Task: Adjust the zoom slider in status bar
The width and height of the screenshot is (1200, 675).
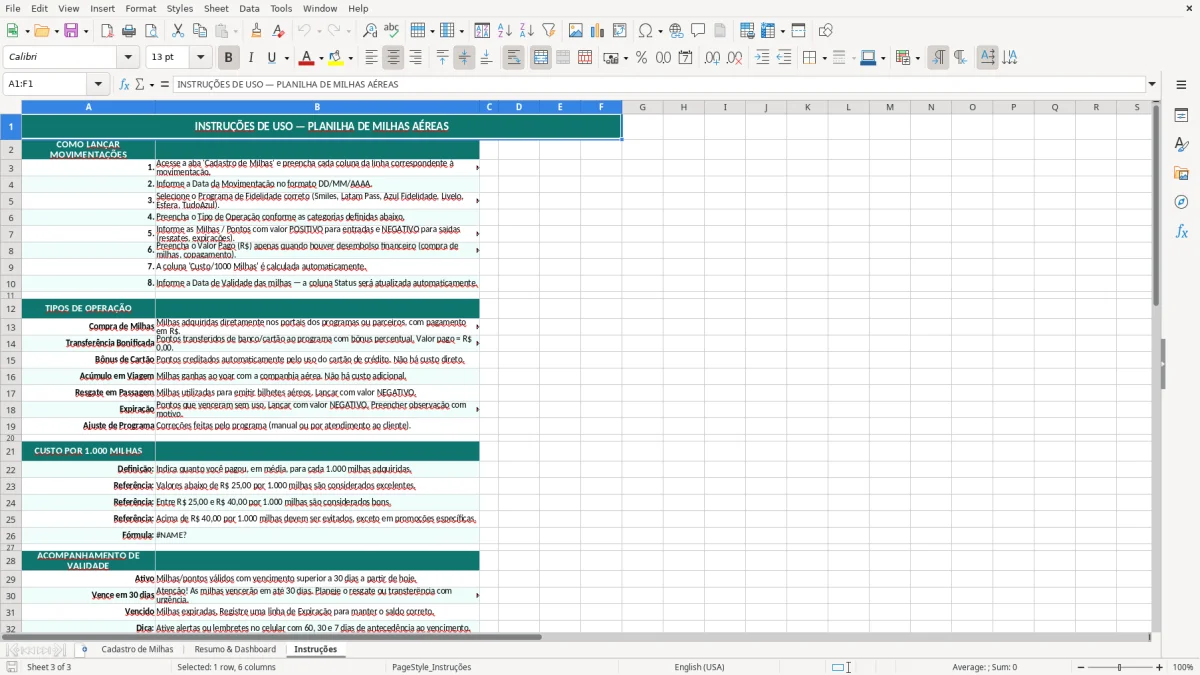Action: pyautogui.click(x=1119, y=667)
